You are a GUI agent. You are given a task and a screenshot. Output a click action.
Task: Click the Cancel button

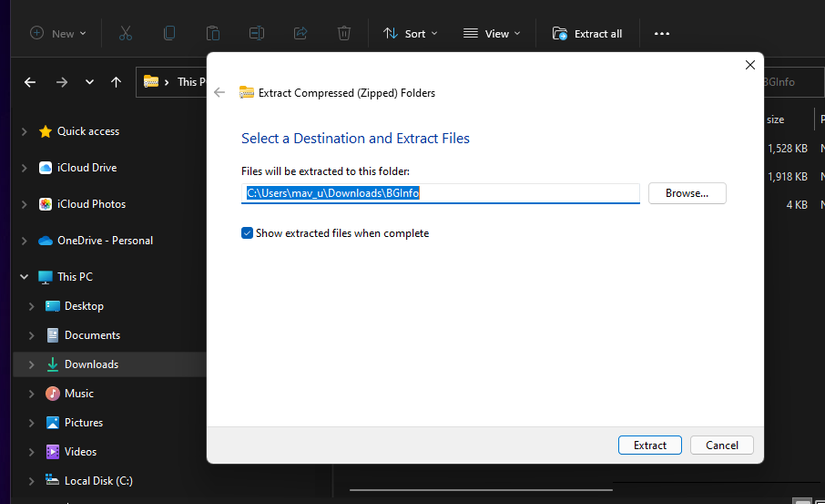tap(722, 445)
